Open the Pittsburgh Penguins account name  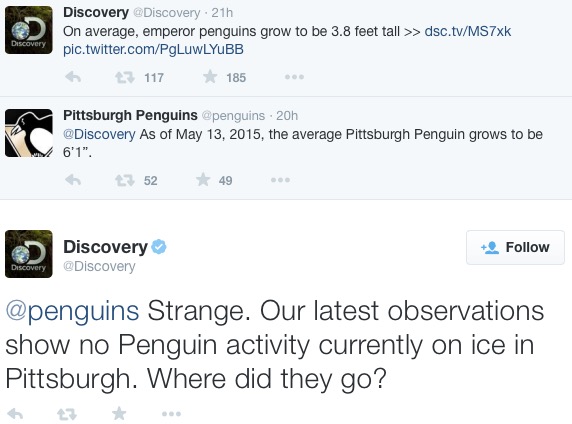tap(130, 115)
